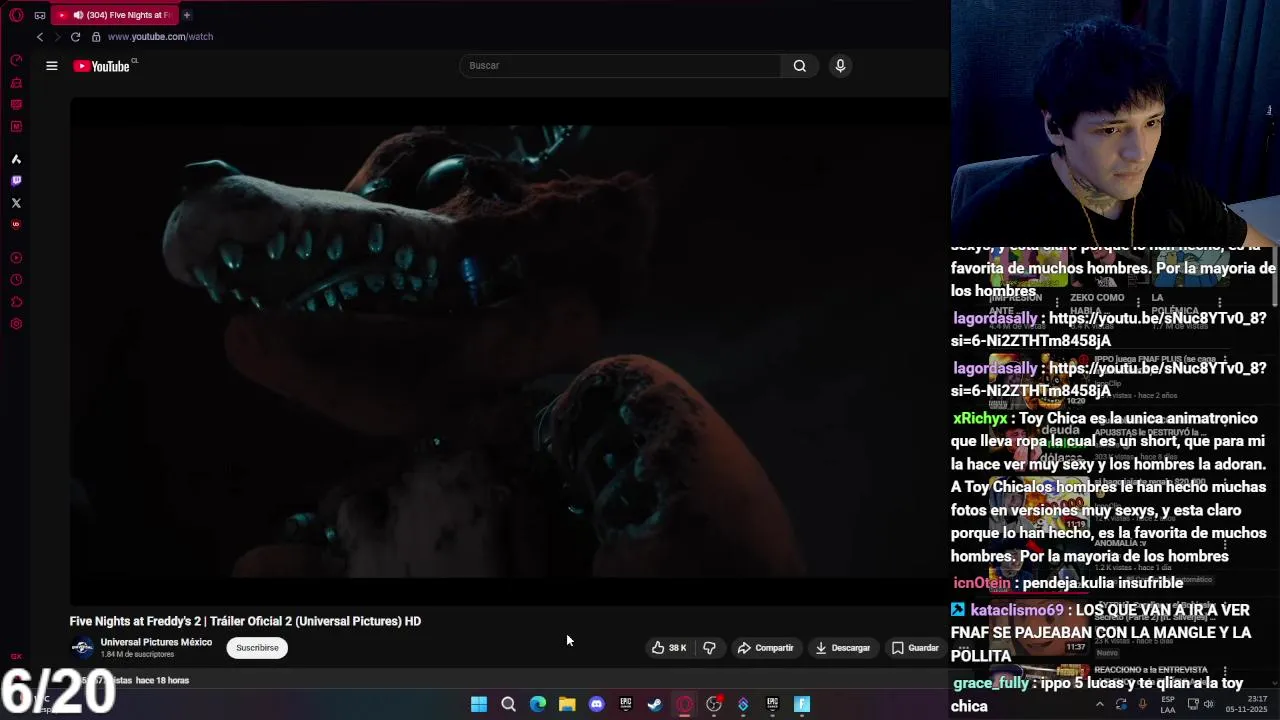1280x720 pixels.
Task: Open lagordasally's first youtu.be link in chat
Action: 1108,329
